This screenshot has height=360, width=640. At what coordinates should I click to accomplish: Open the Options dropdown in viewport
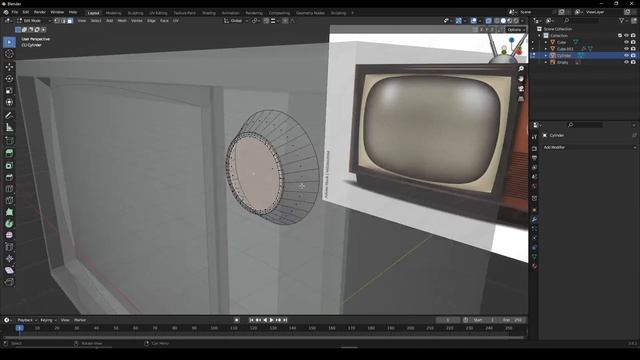pos(516,30)
